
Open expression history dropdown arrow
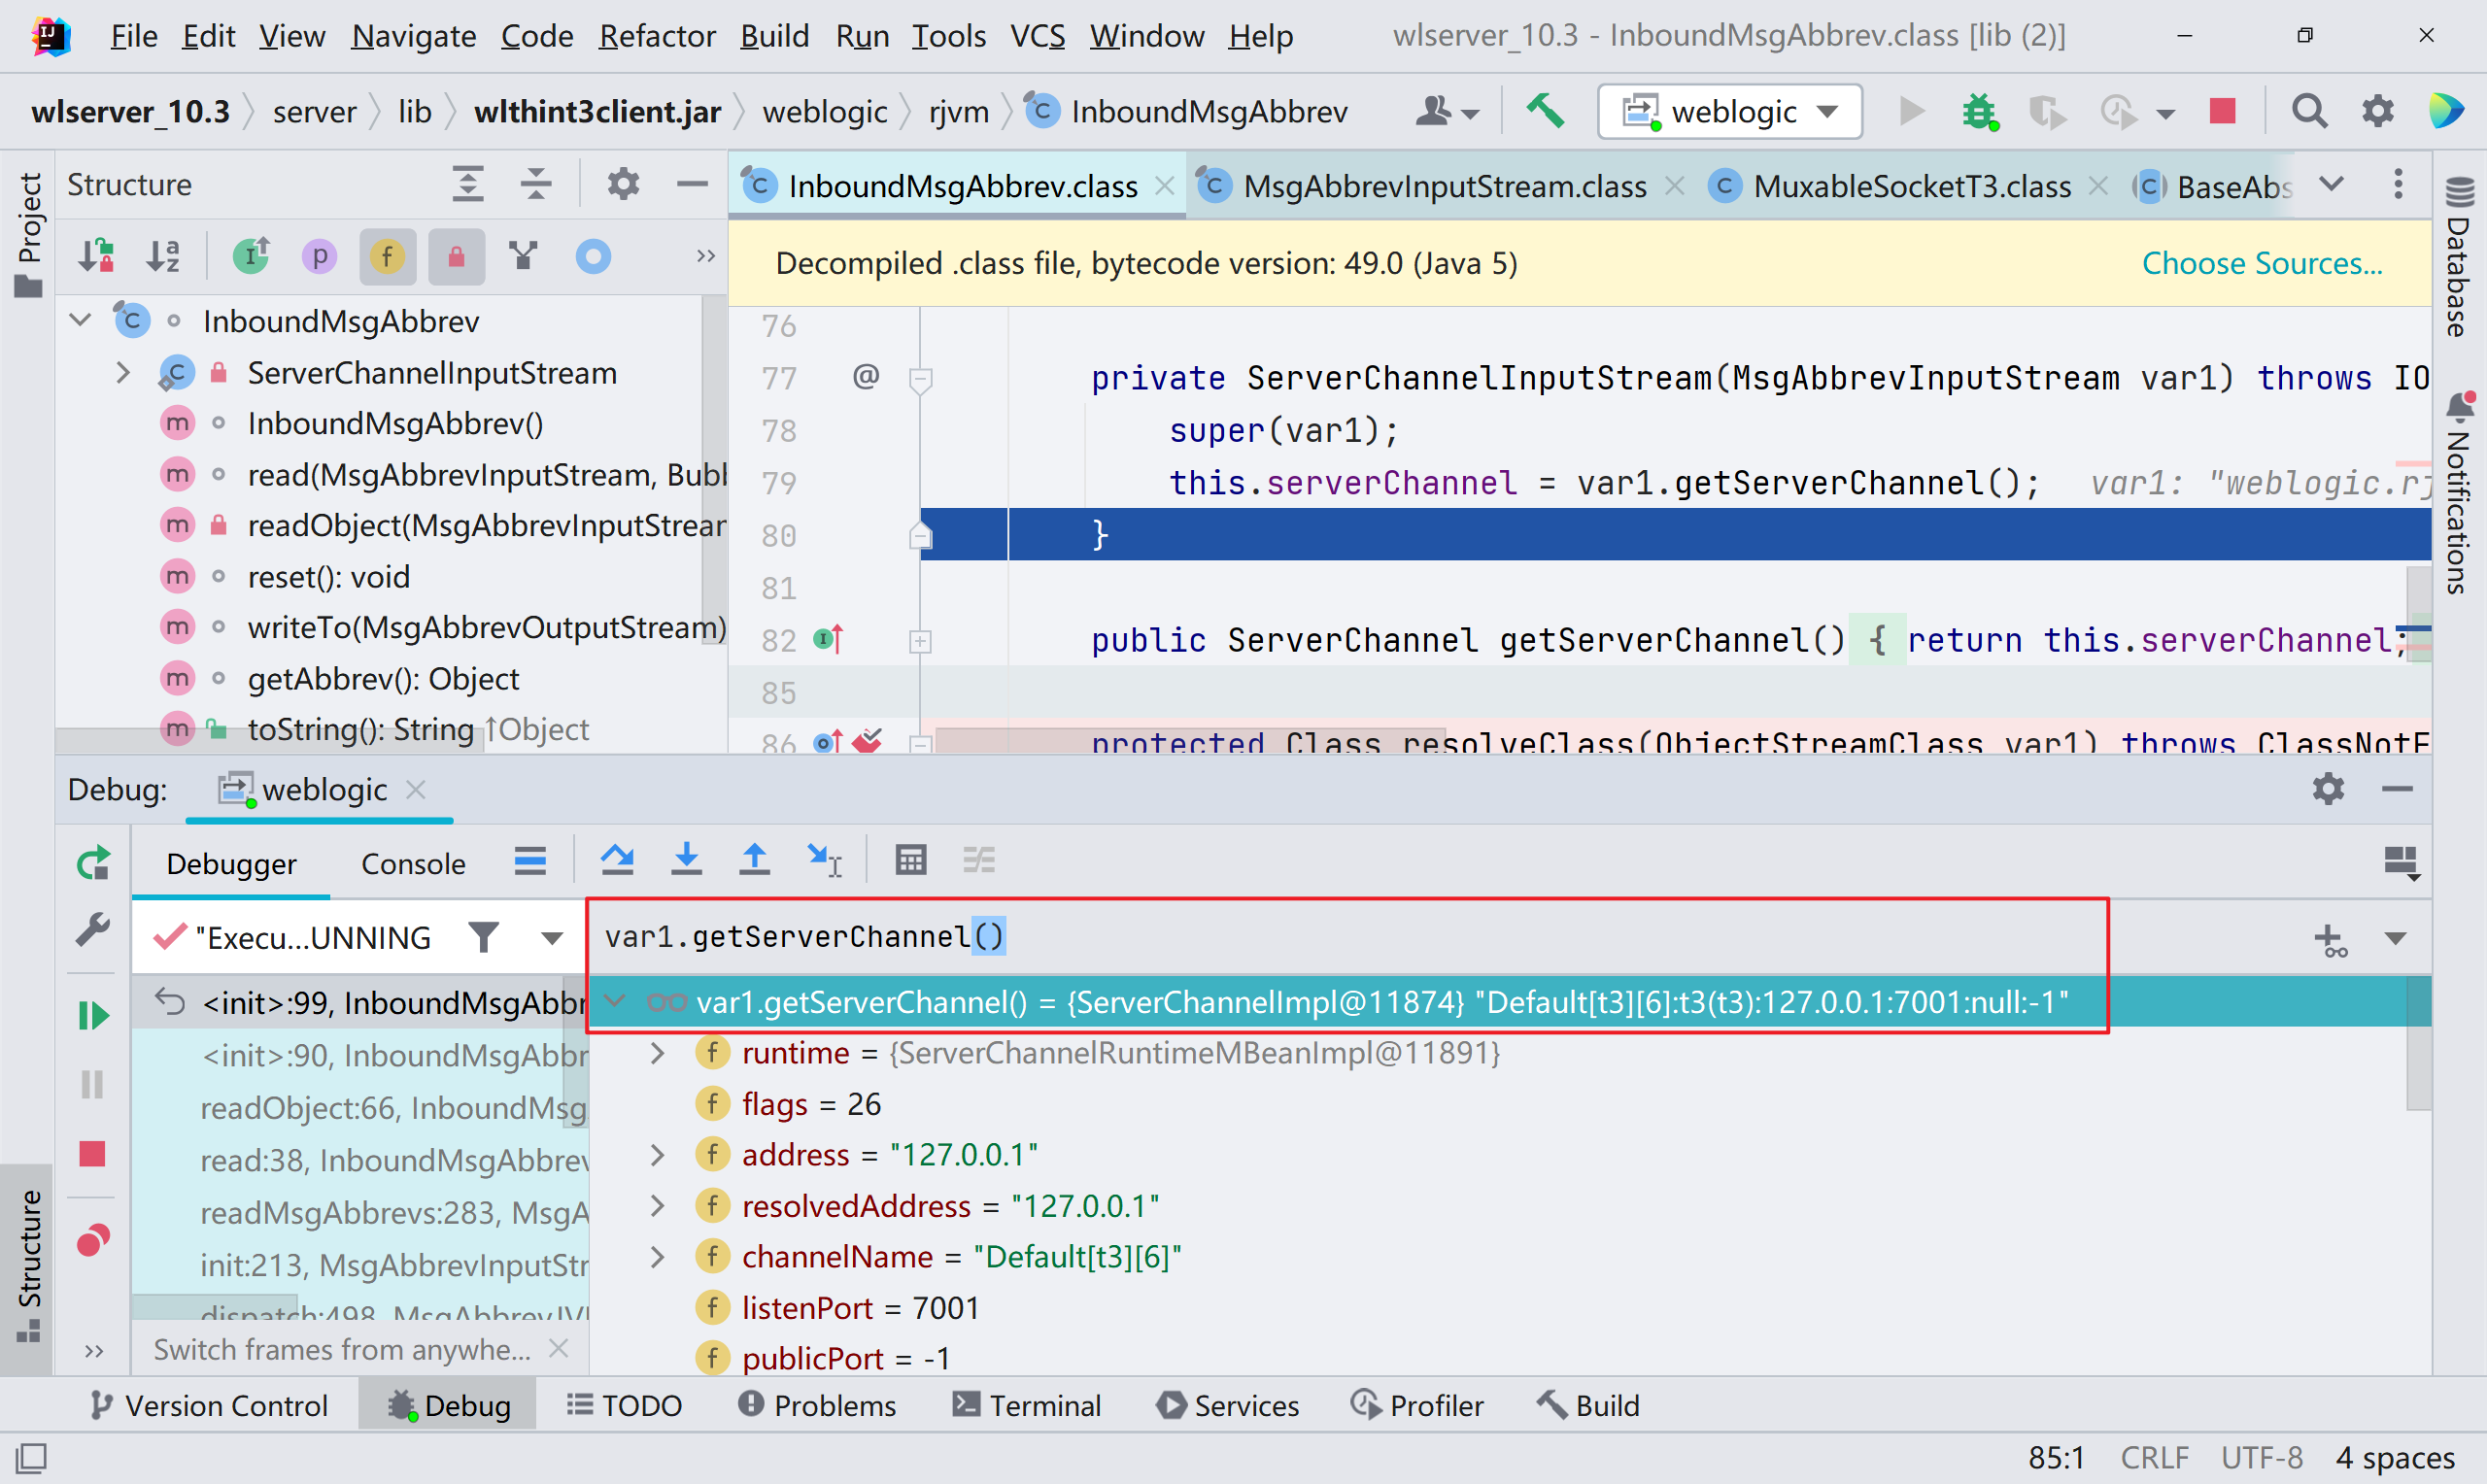pos(2396,938)
